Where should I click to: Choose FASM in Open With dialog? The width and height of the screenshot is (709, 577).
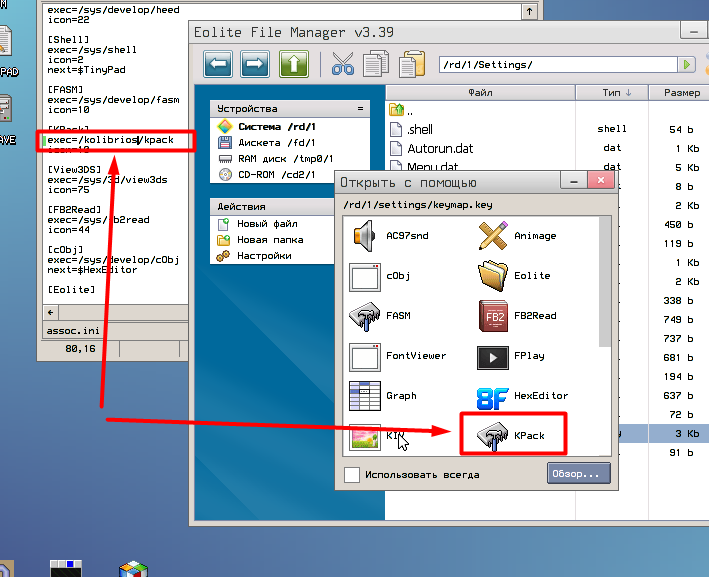(381, 316)
